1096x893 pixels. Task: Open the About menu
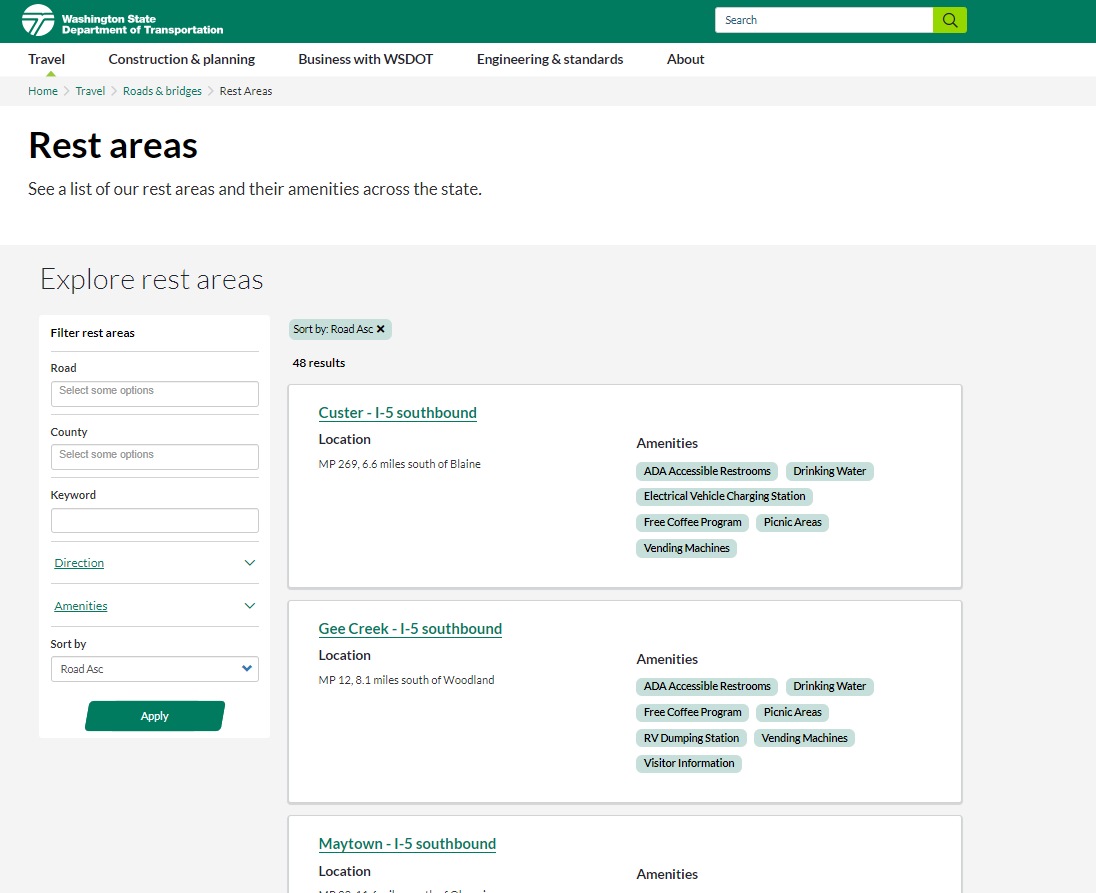point(685,59)
